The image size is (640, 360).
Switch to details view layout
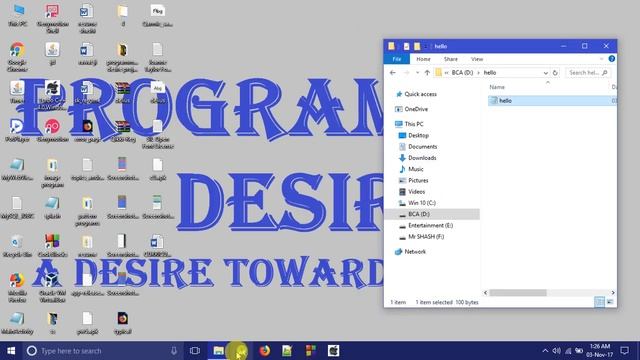(x=599, y=302)
